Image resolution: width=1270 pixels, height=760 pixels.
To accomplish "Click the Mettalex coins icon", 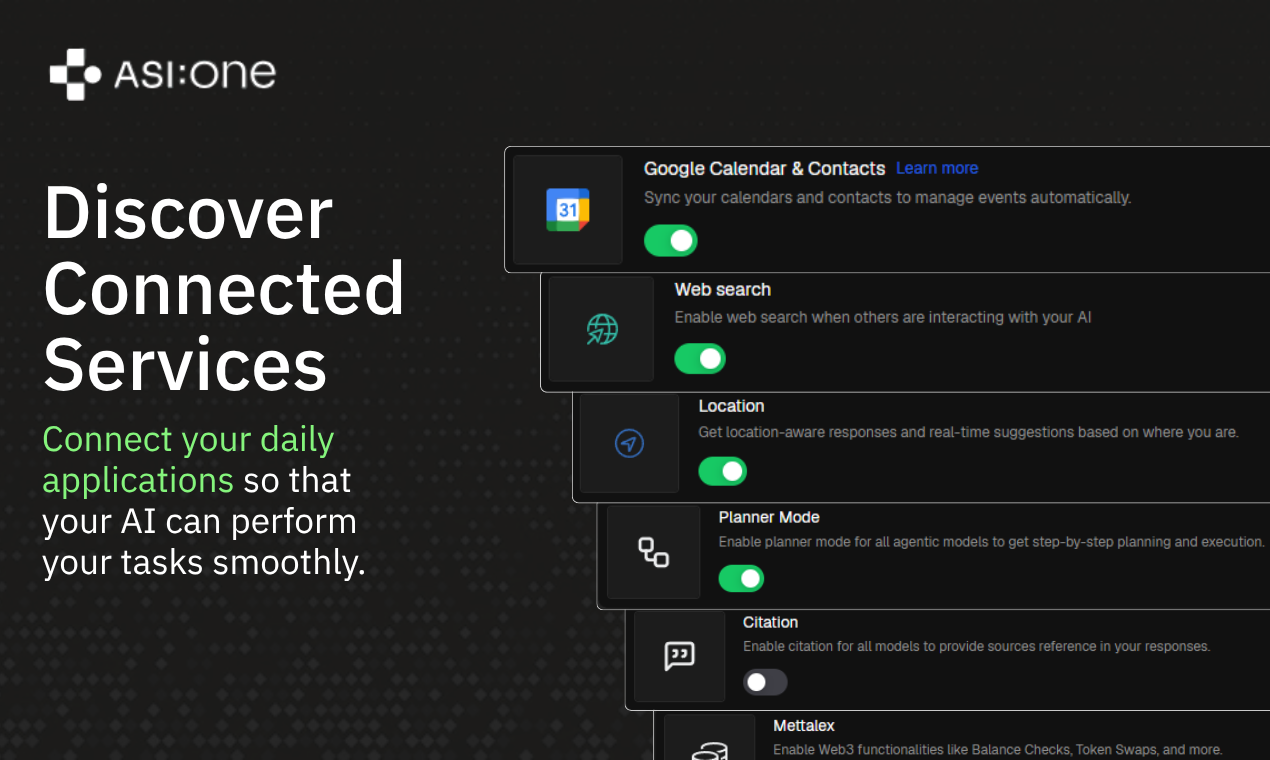I will 710,750.
